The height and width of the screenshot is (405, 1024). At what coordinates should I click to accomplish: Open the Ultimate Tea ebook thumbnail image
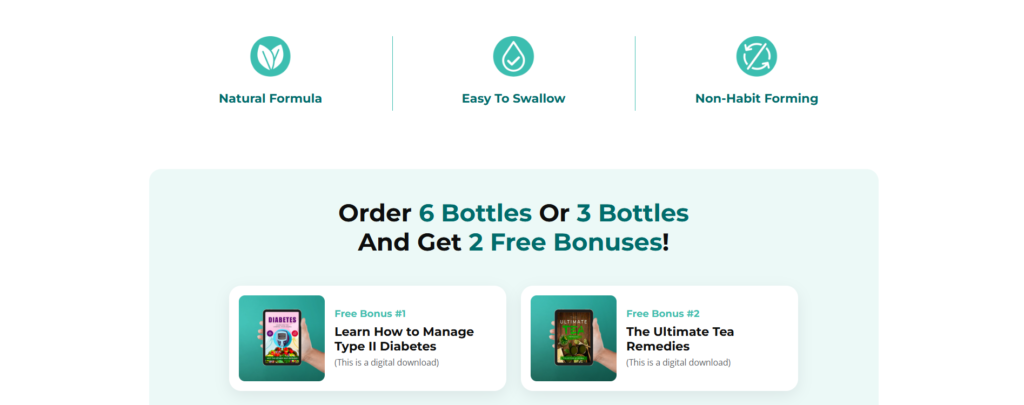[573, 338]
